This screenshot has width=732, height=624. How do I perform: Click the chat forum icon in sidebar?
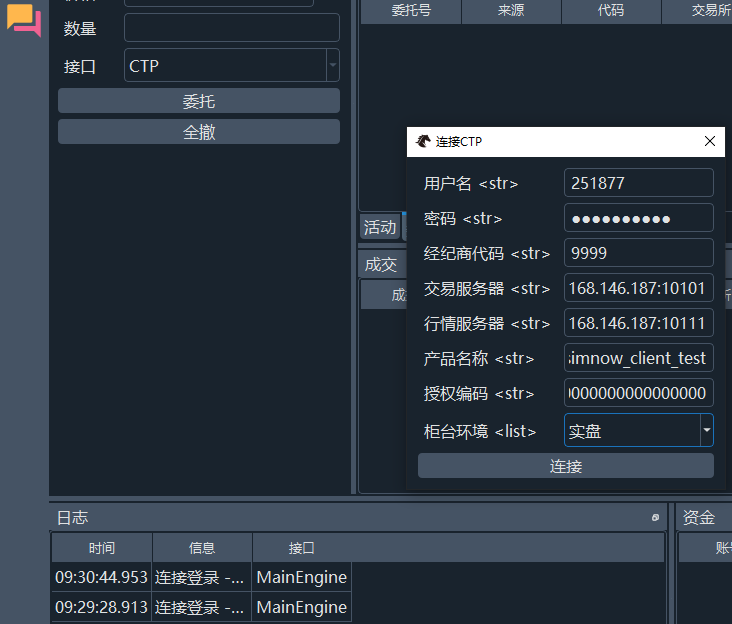tap(24, 22)
